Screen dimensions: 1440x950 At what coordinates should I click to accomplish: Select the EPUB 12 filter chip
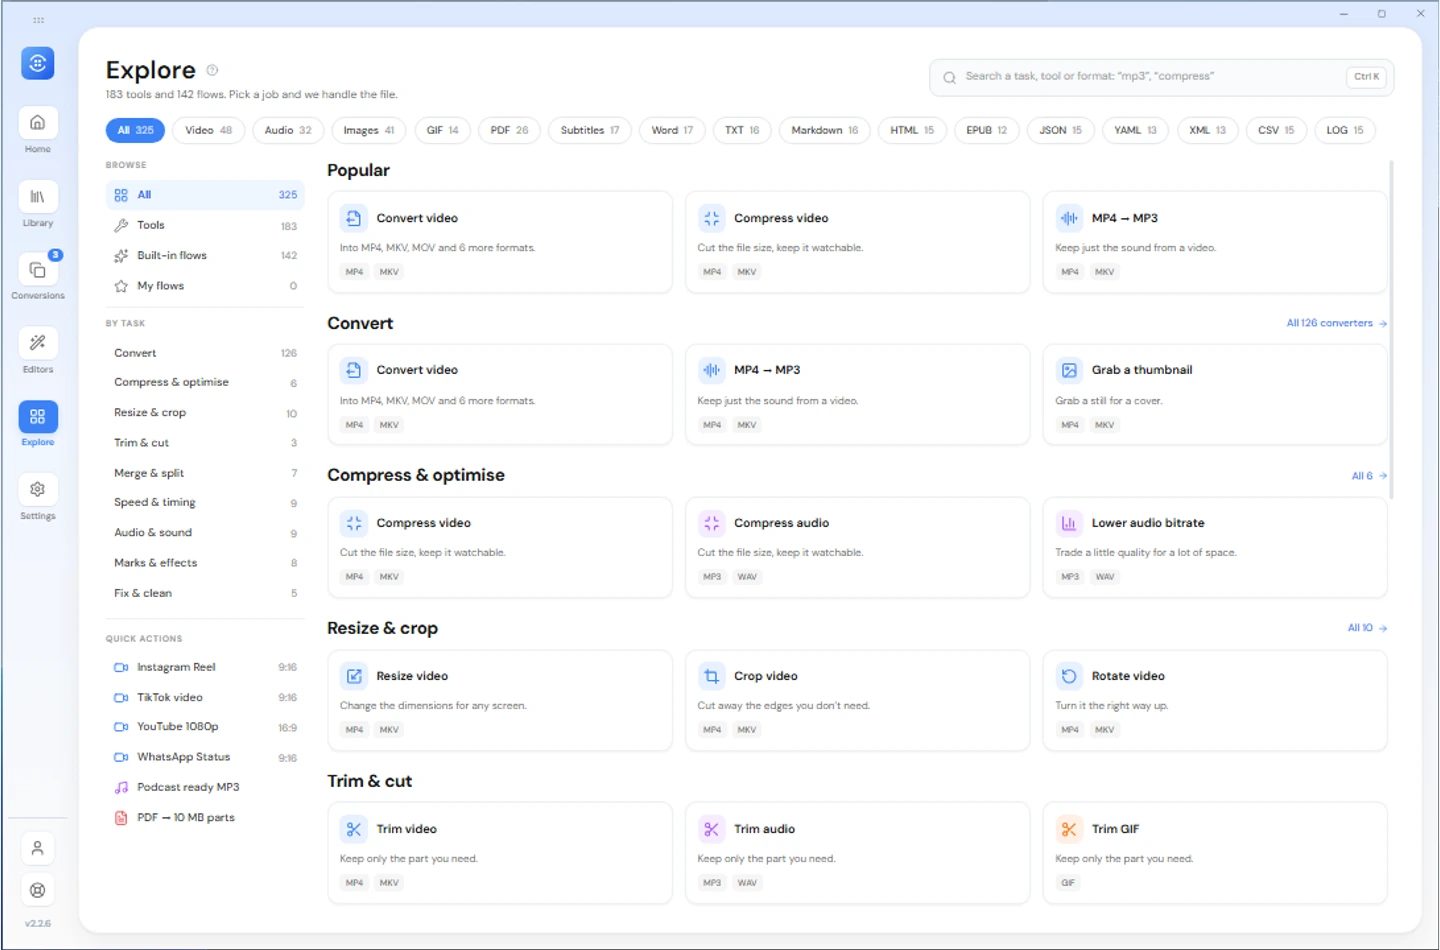click(x=986, y=130)
